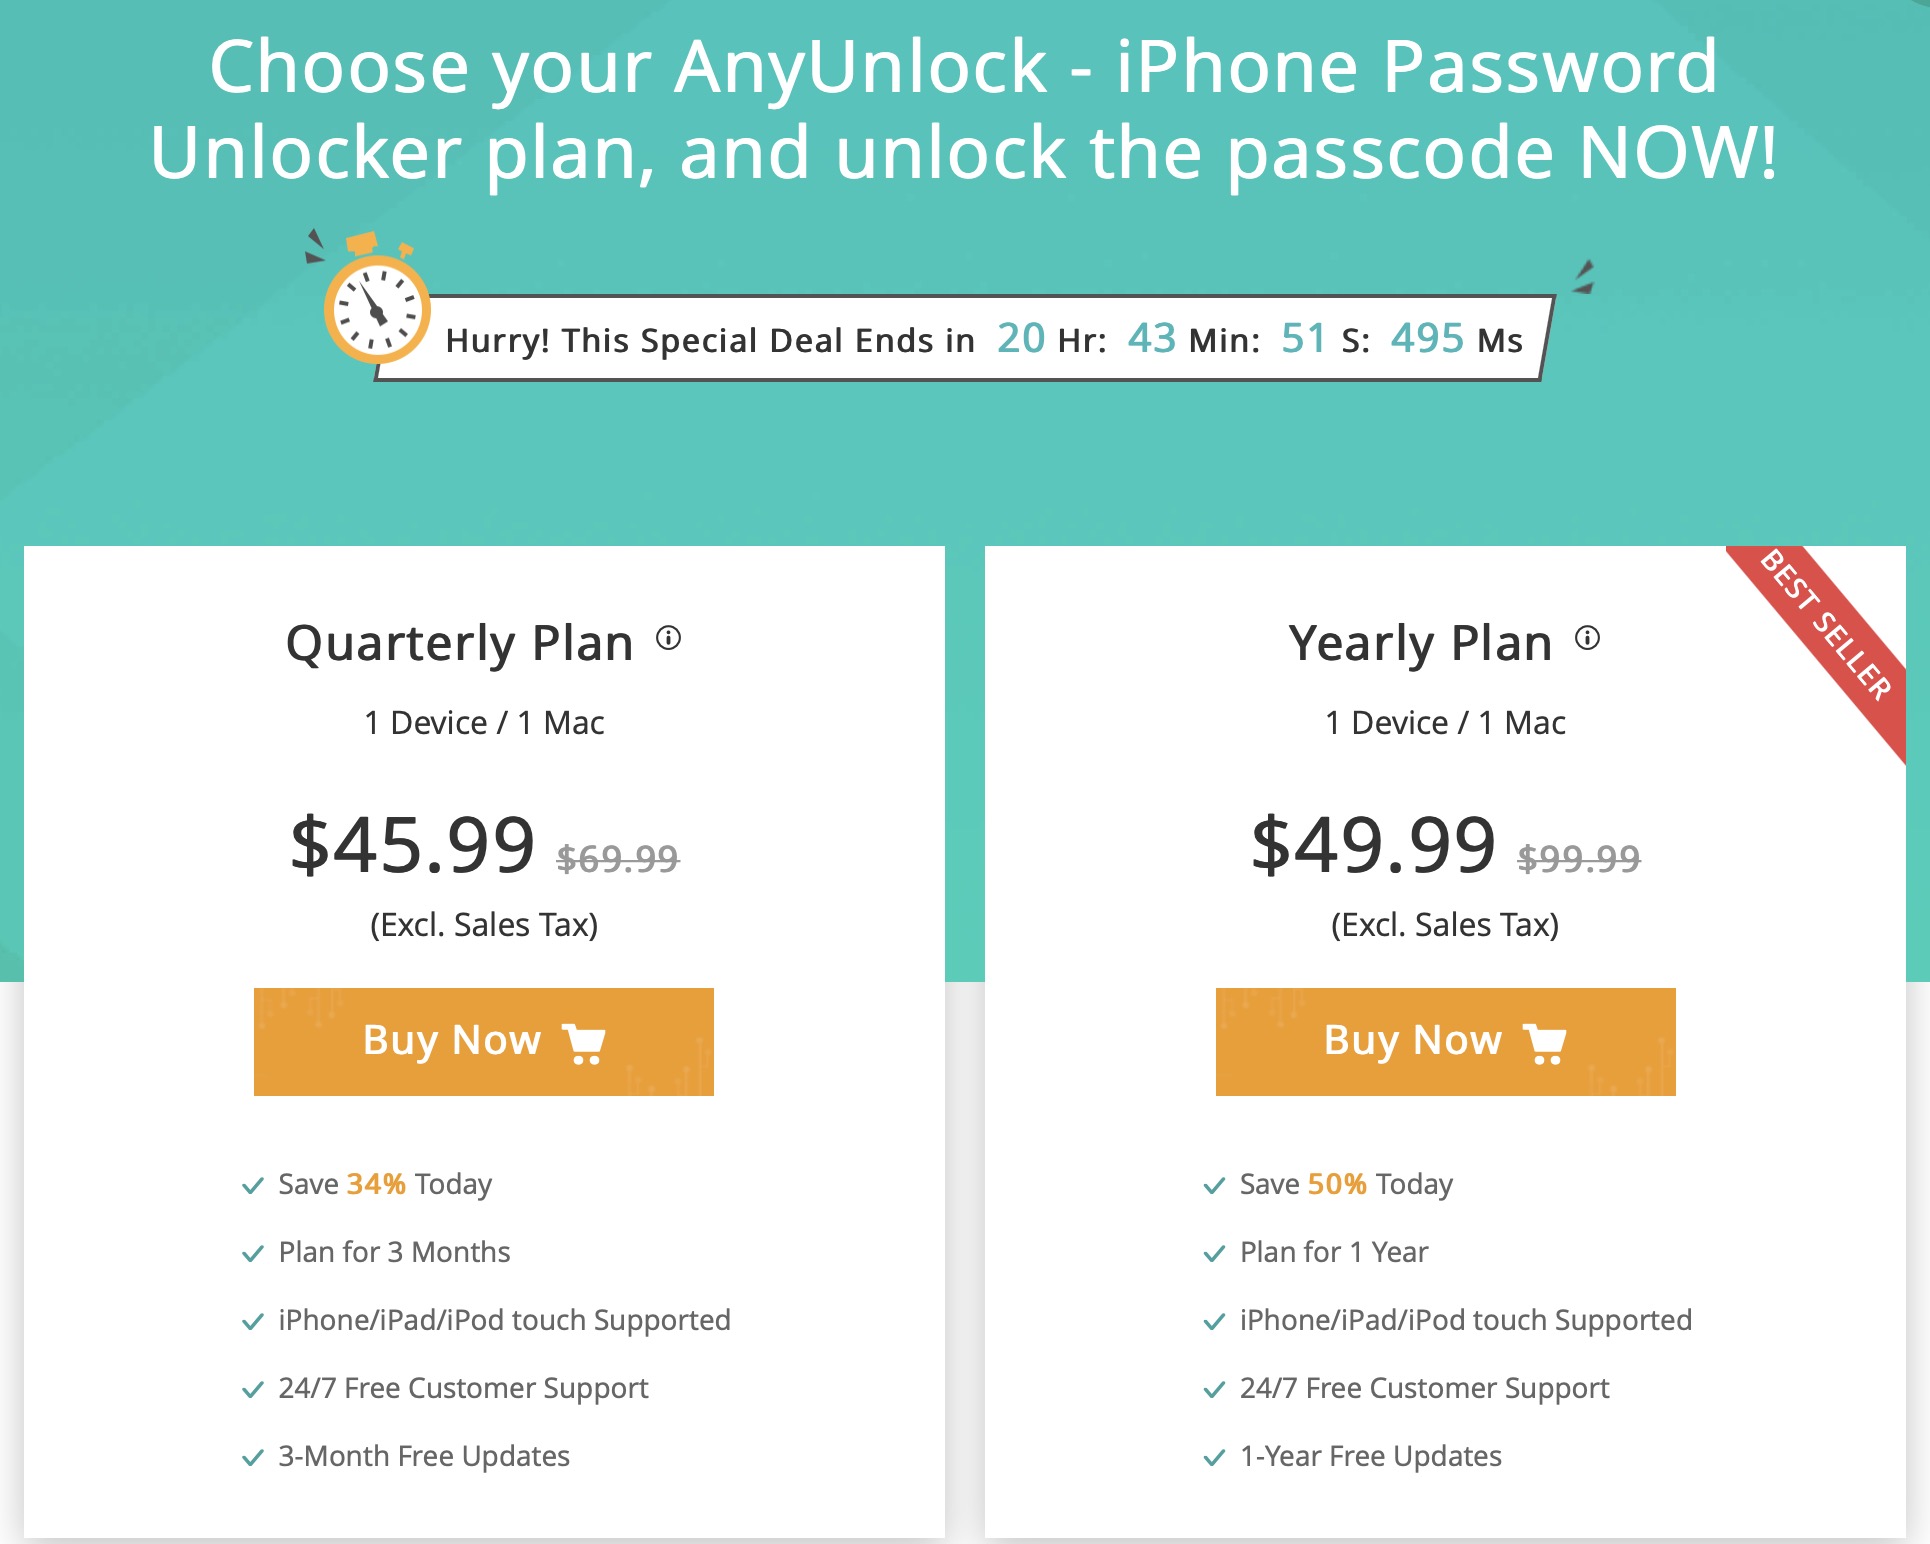Buy the Yearly Plan now
The image size is (1930, 1544).
1445,1041
